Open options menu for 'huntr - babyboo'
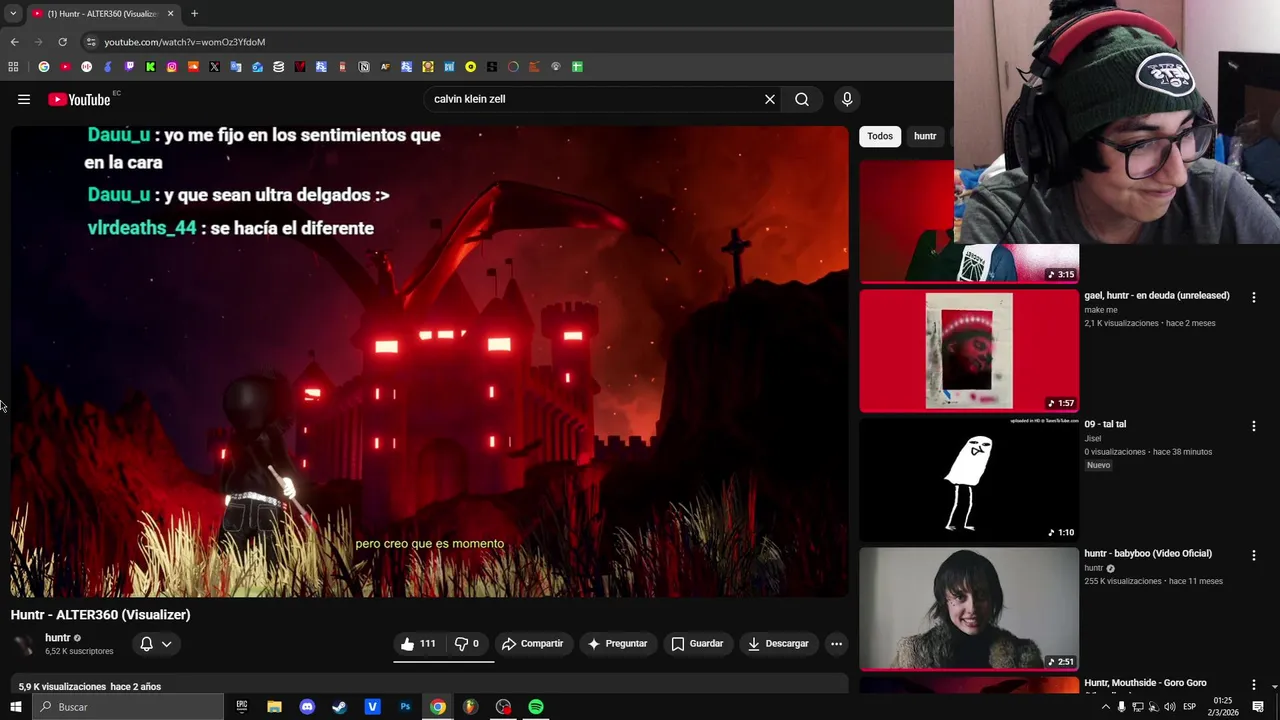Image resolution: width=1280 pixels, height=720 pixels. (x=1253, y=555)
